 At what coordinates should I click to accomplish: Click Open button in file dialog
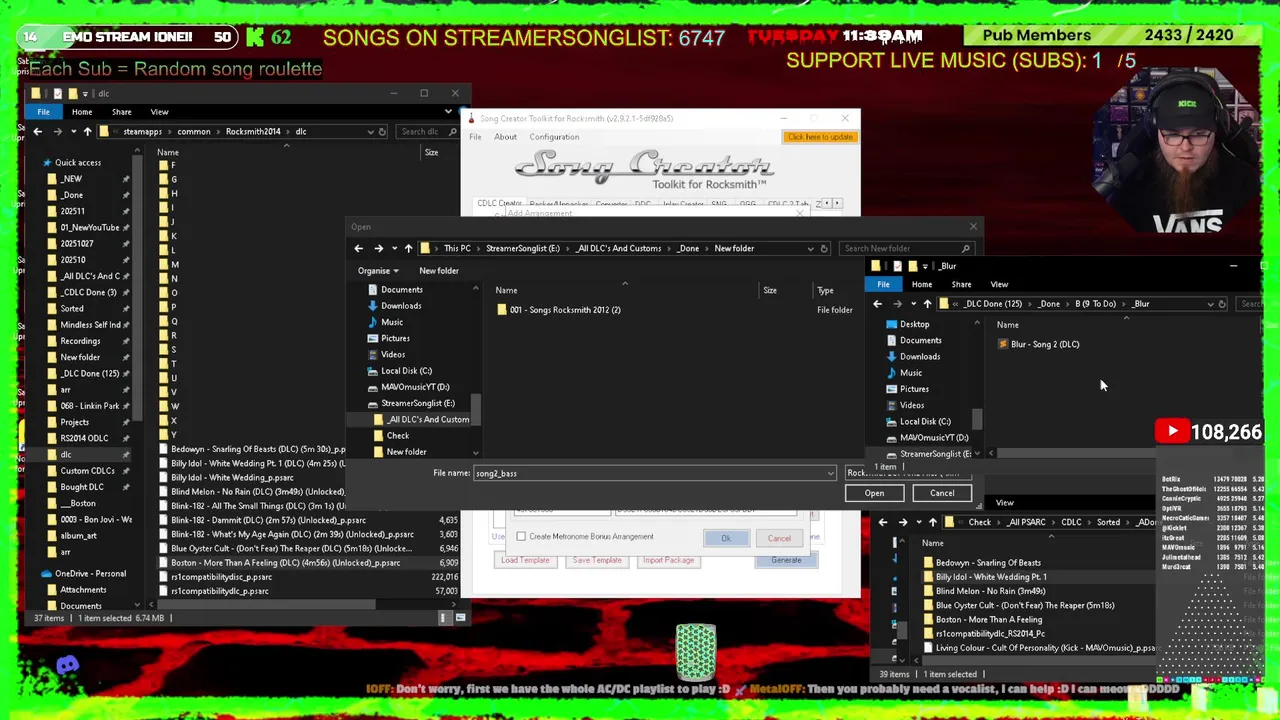[x=874, y=493]
